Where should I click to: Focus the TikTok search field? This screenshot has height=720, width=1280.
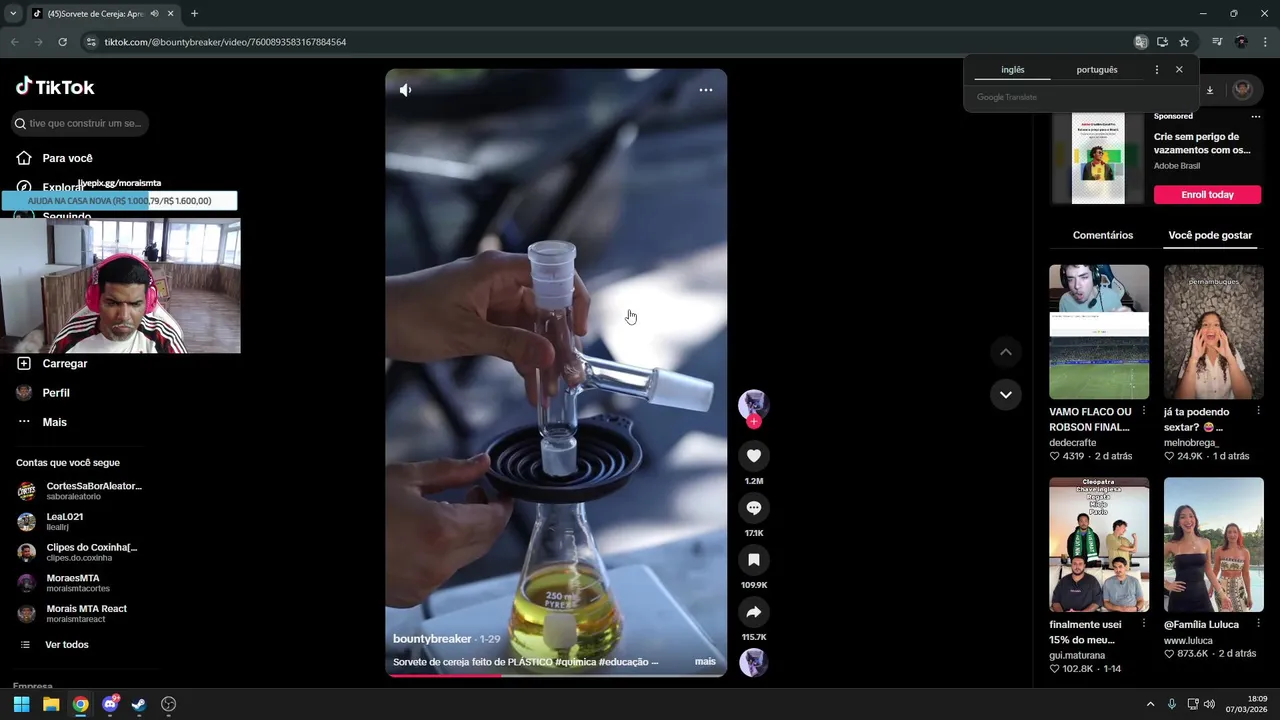(x=80, y=123)
